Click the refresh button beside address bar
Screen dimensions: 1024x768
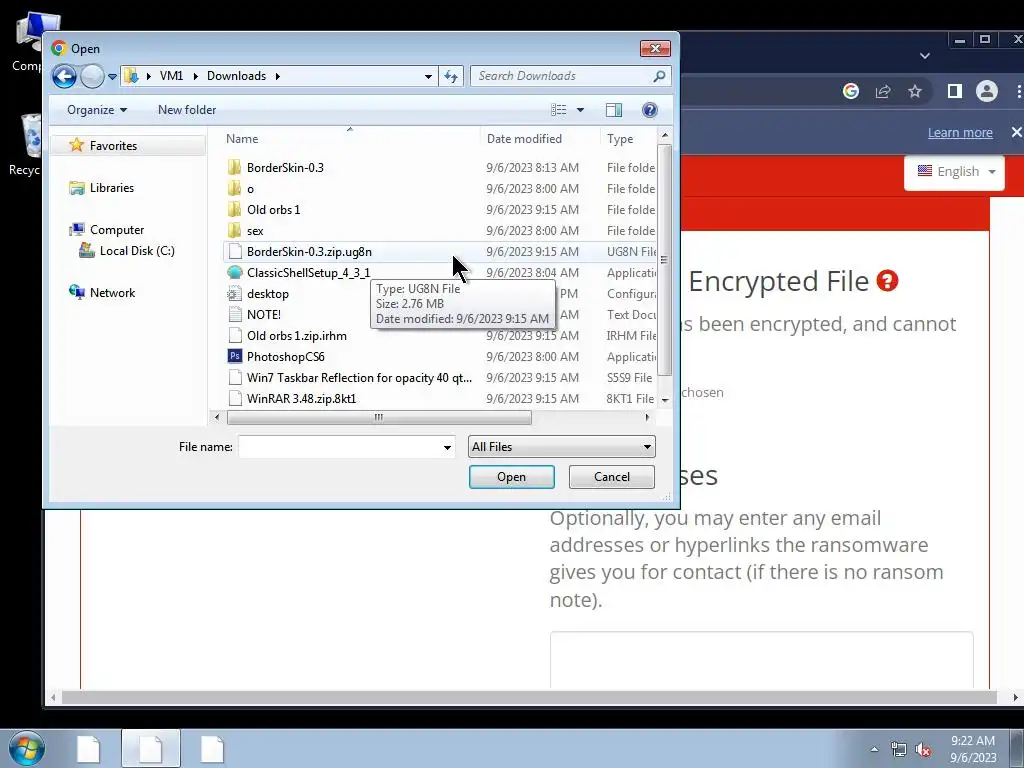click(451, 76)
